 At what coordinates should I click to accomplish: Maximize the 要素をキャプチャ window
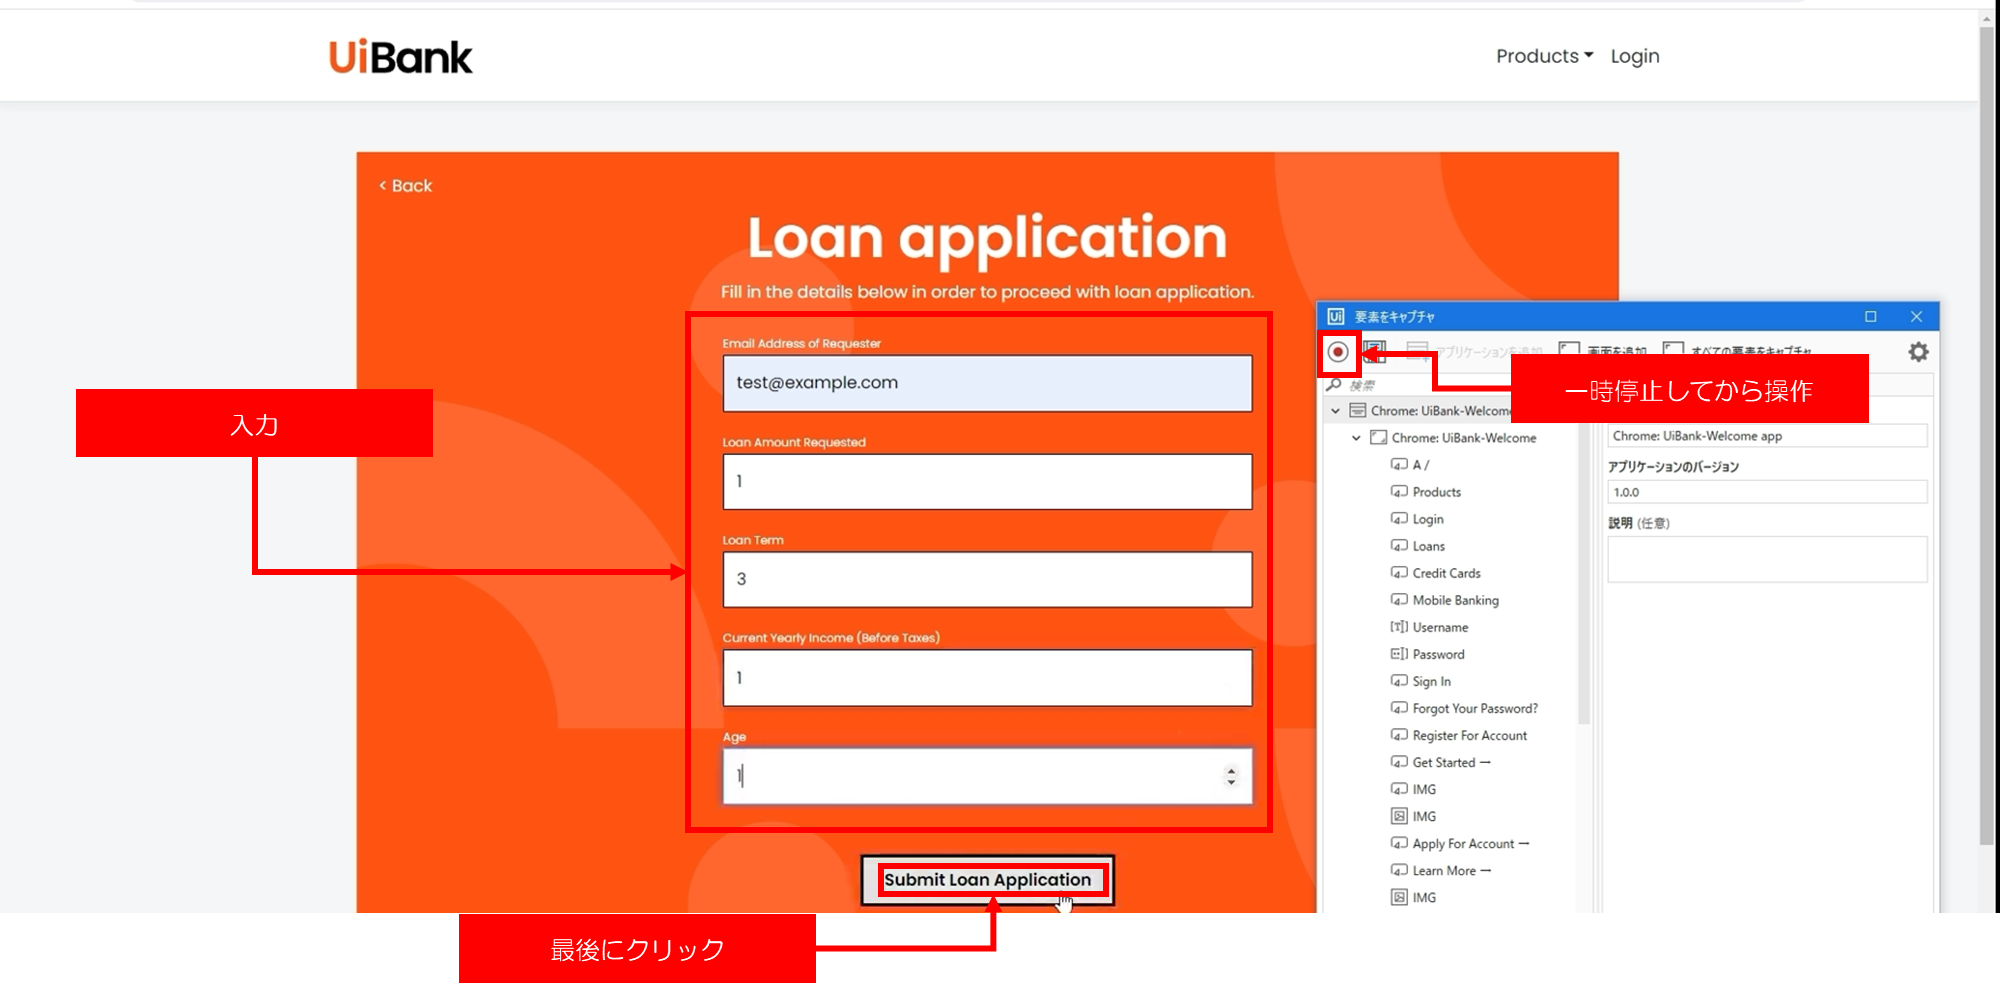[x=1870, y=316]
